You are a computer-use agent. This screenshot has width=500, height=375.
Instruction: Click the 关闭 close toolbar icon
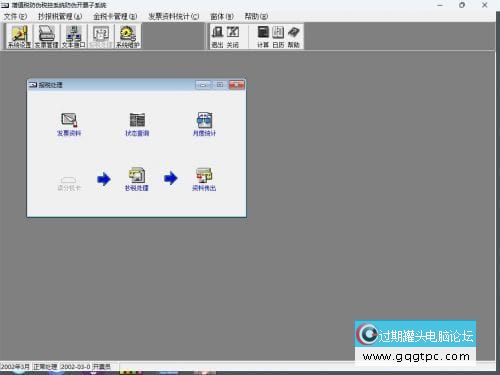click(x=233, y=37)
